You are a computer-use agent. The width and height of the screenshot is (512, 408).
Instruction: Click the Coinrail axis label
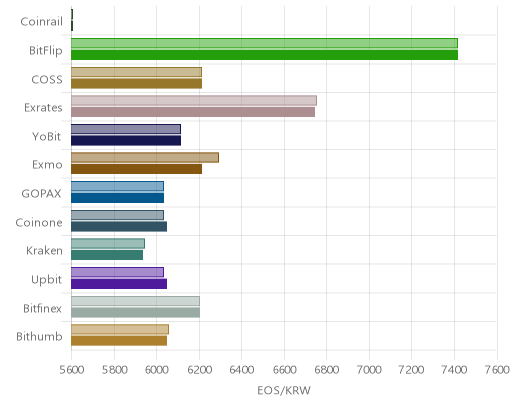point(41,21)
